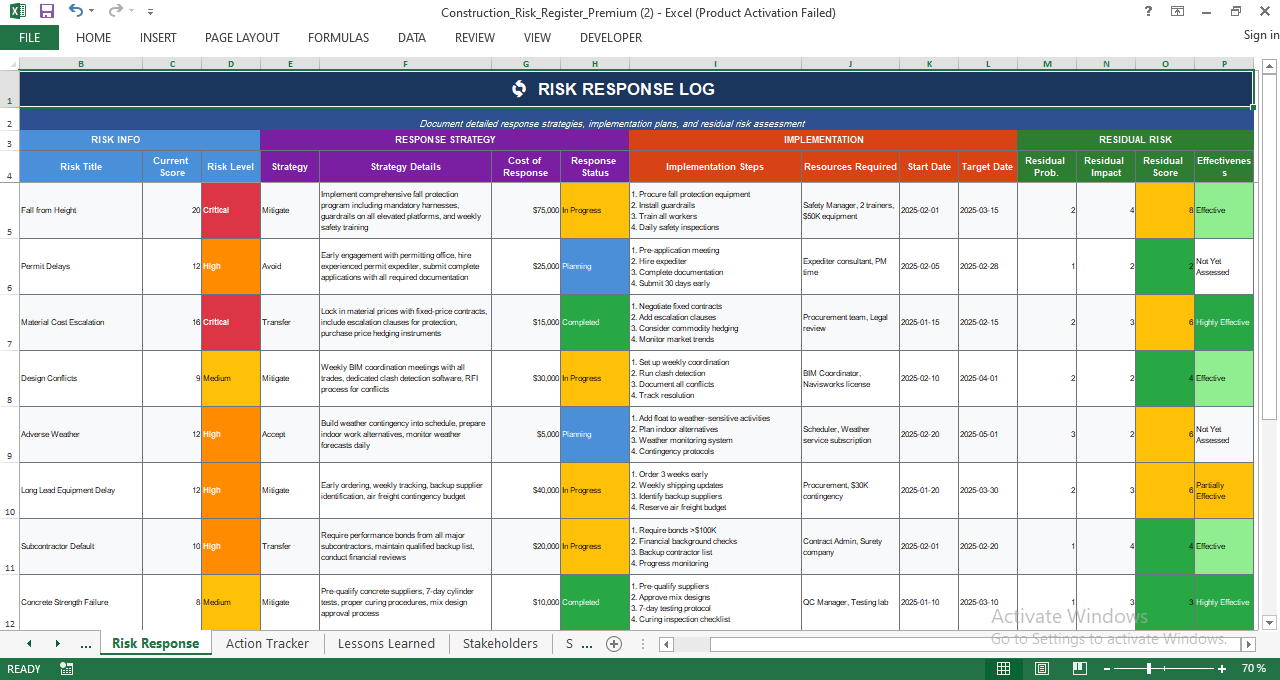Open the PAGE LAYOUT ribbon tab
Screen dimensions: 1280x680
click(x=242, y=38)
